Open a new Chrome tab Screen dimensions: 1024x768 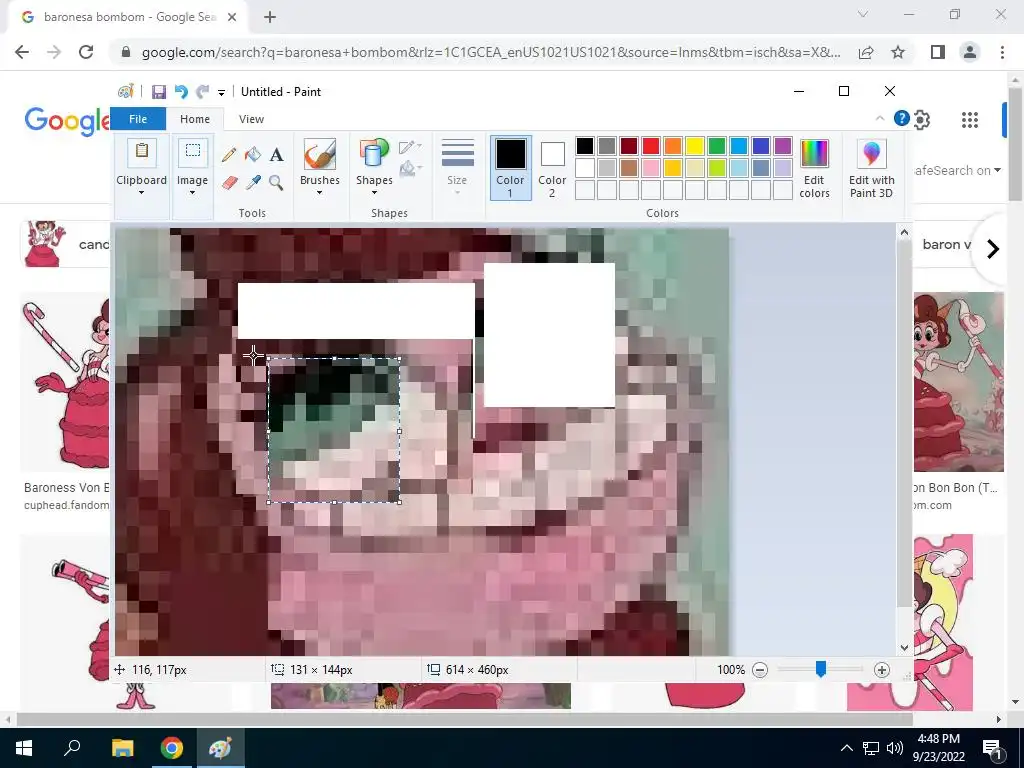(x=270, y=17)
